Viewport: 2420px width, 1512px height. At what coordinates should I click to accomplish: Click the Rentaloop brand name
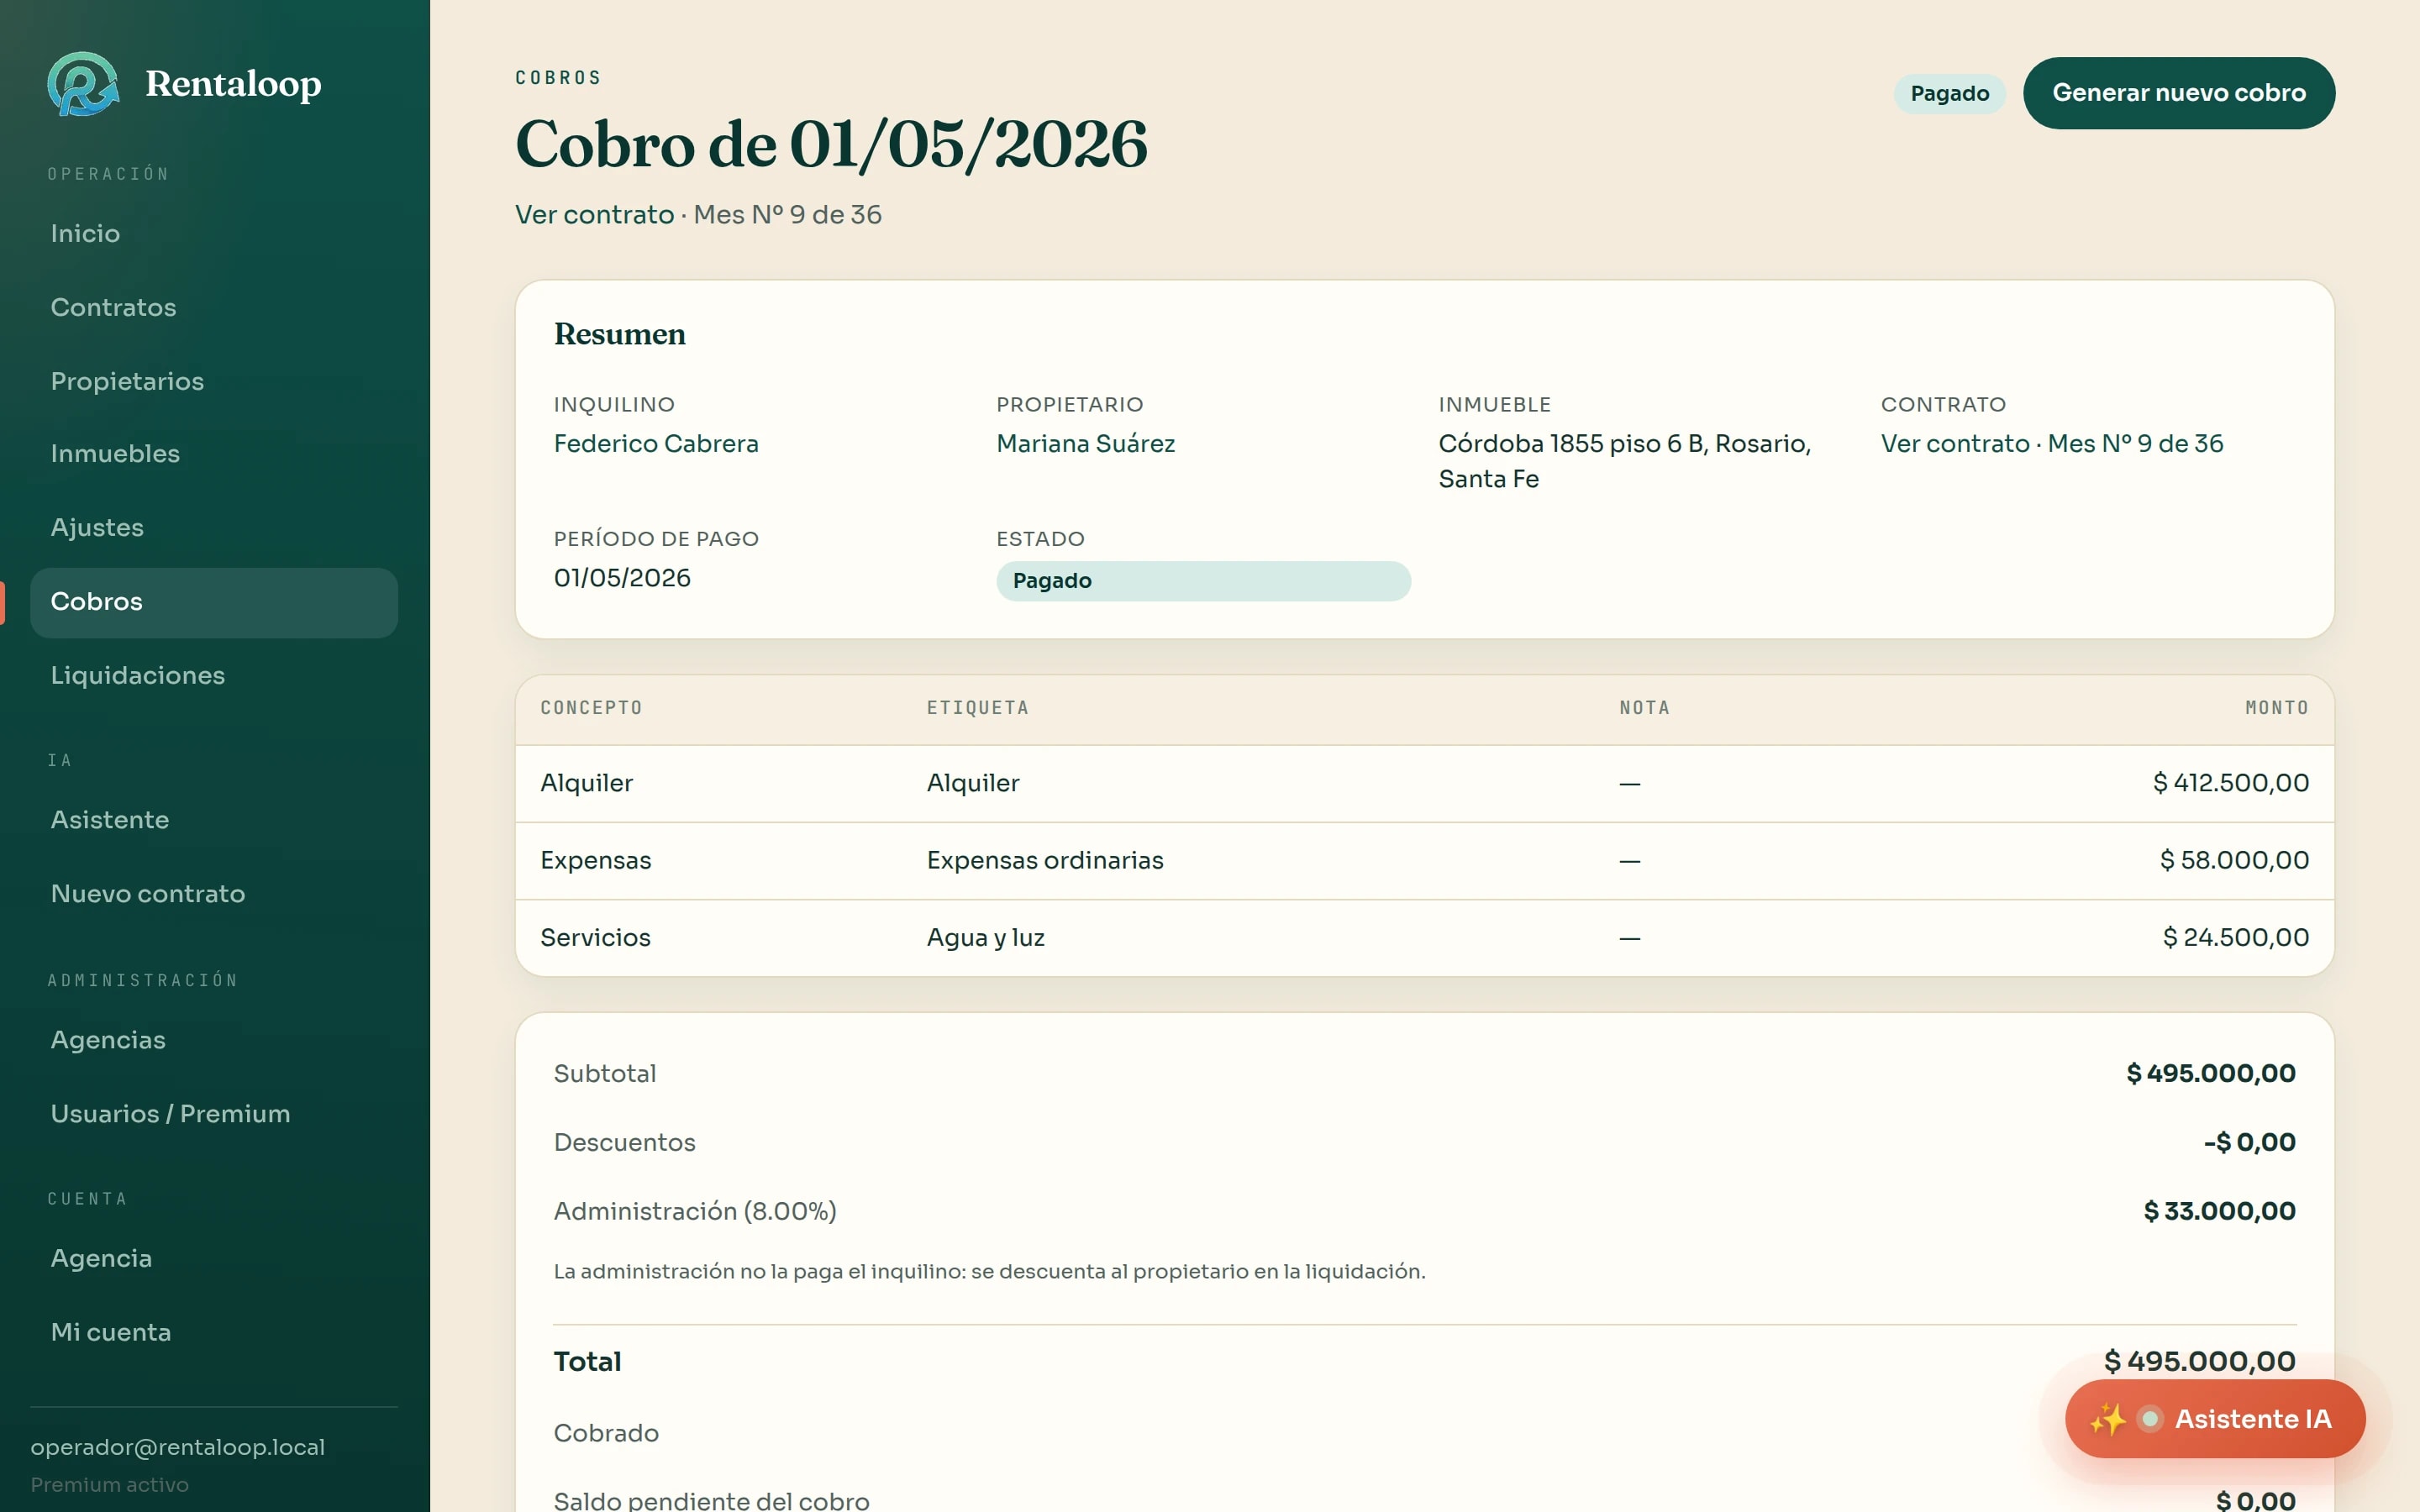coord(233,84)
